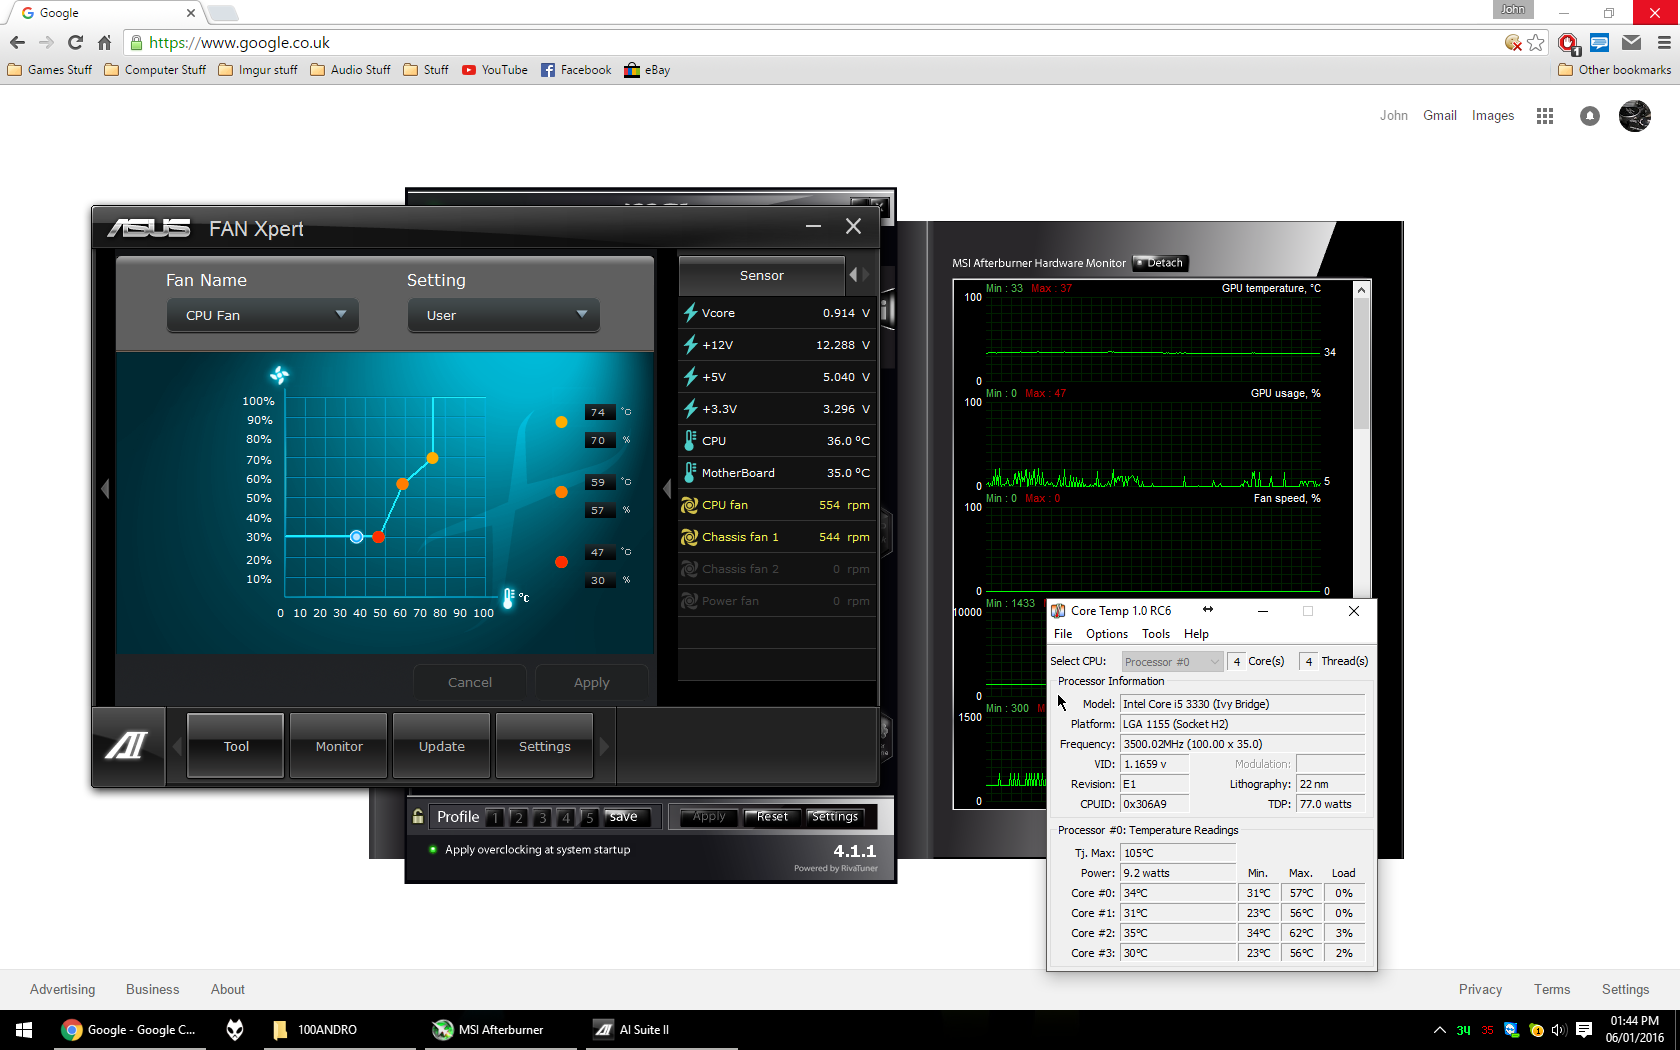Select MSI Afterburner profile slot 1
The height and width of the screenshot is (1050, 1680).
pyautogui.click(x=495, y=817)
